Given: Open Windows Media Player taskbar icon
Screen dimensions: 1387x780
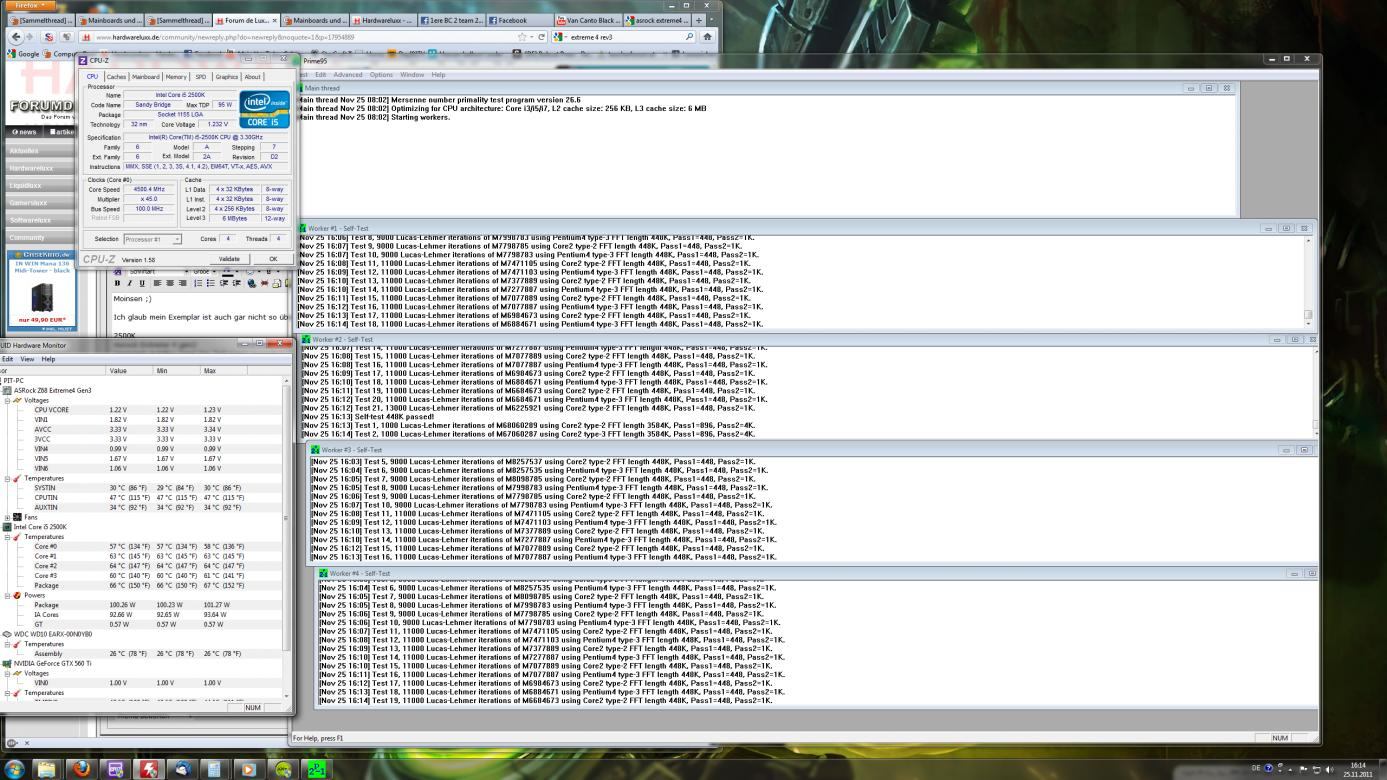Looking at the screenshot, I should tap(248, 769).
